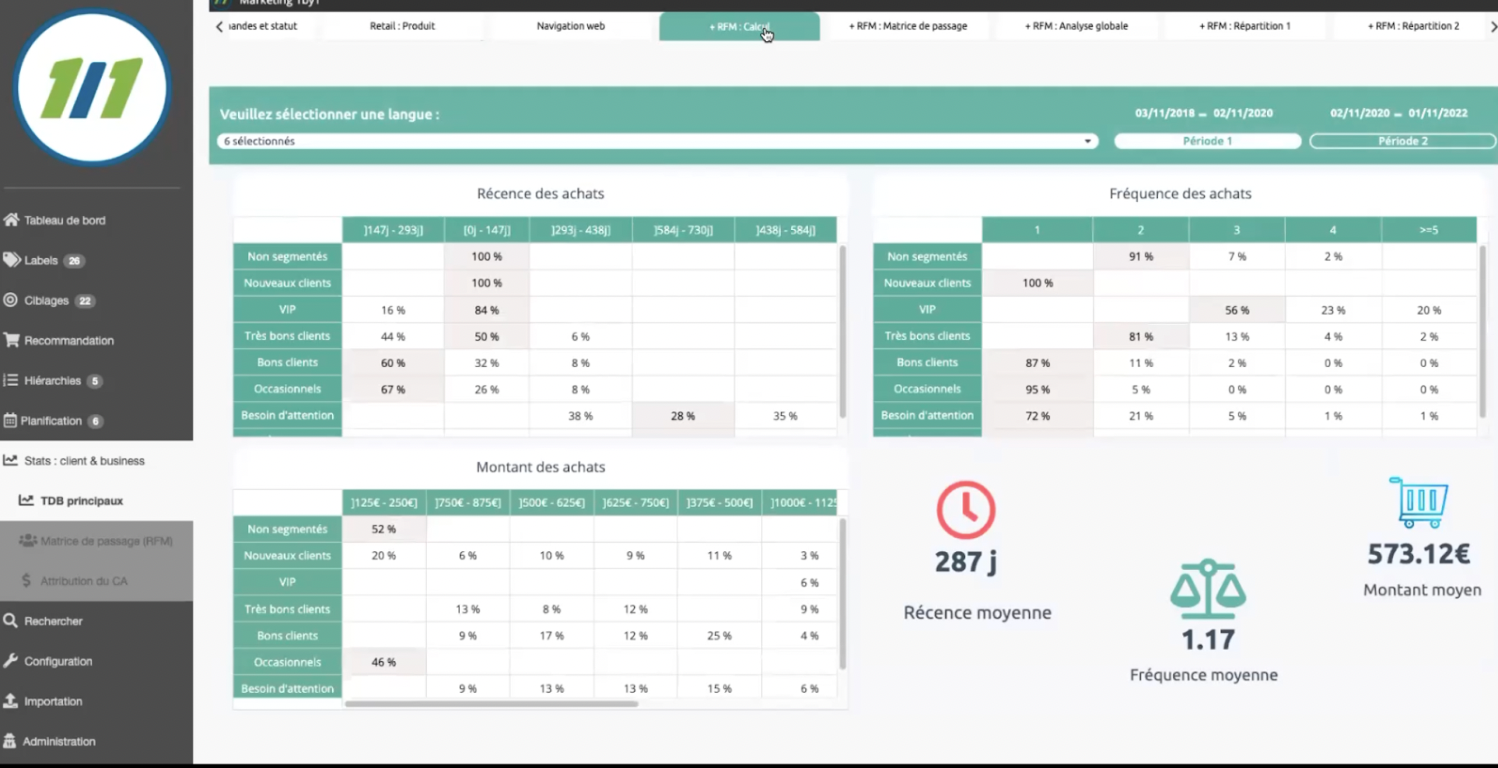Open the RFM : Calcul tab
1498x768 pixels.
tap(740, 26)
